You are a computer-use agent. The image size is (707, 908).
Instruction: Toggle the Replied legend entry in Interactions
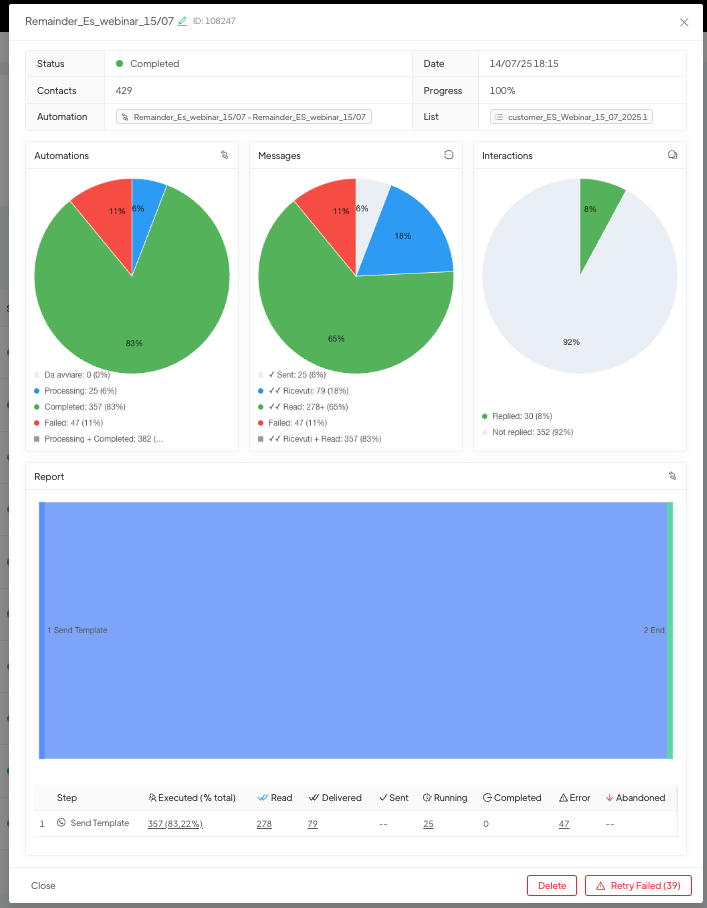pyautogui.click(x=520, y=416)
